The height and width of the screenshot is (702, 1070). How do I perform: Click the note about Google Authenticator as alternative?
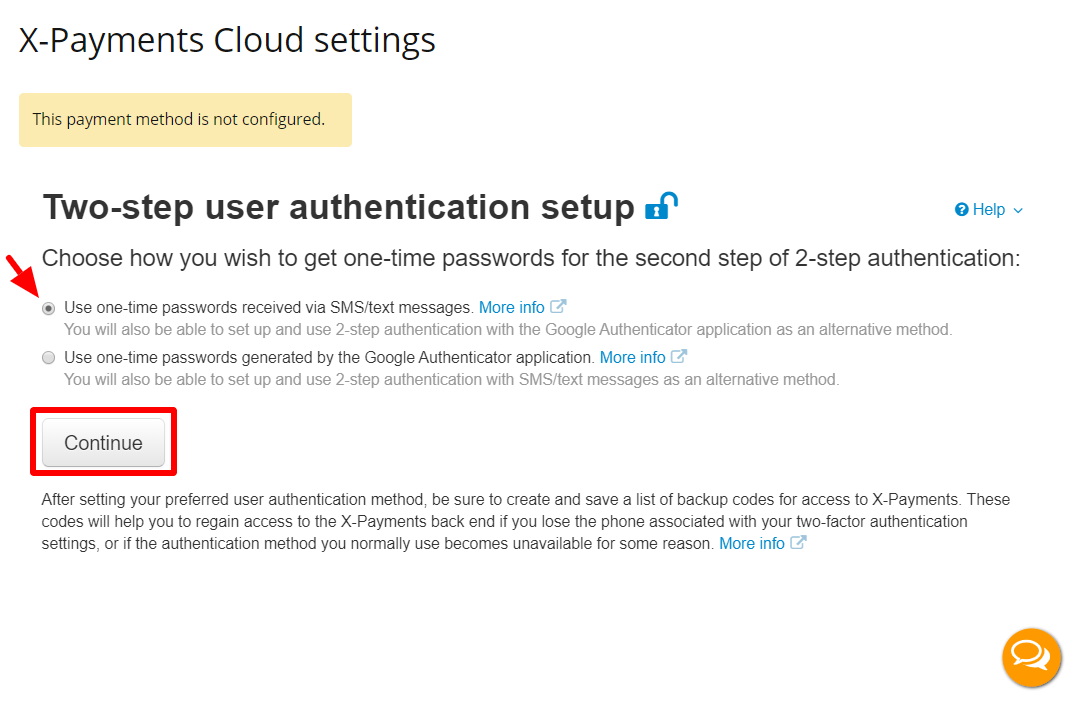(508, 330)
